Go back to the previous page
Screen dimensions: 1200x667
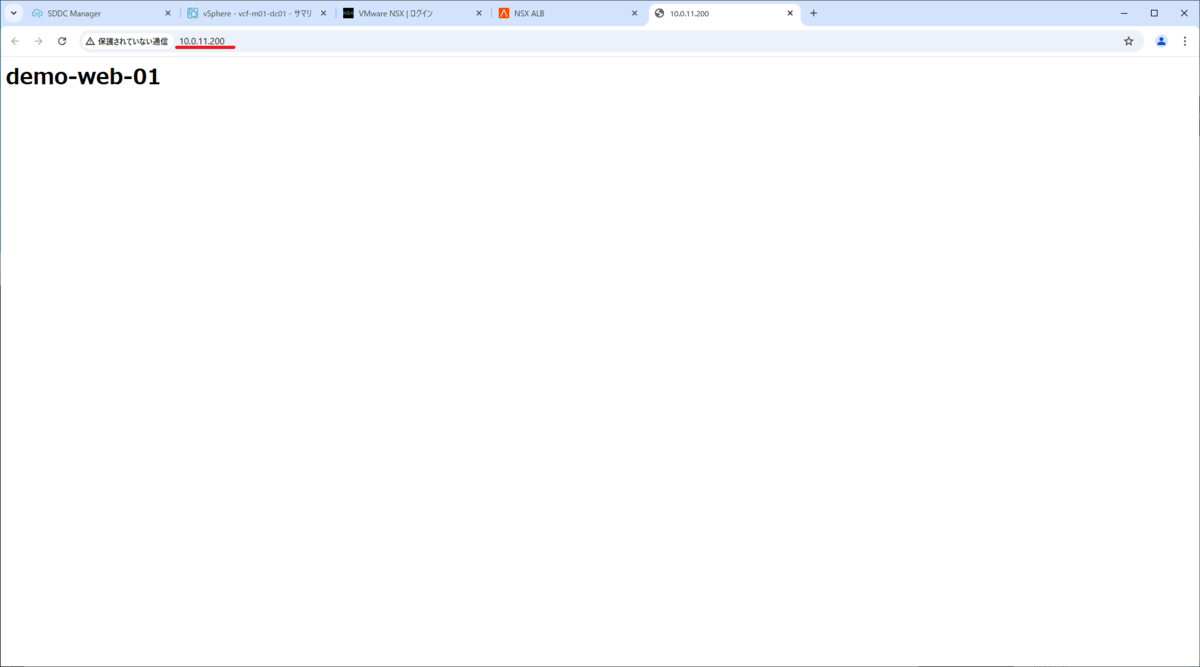[15, 41]
